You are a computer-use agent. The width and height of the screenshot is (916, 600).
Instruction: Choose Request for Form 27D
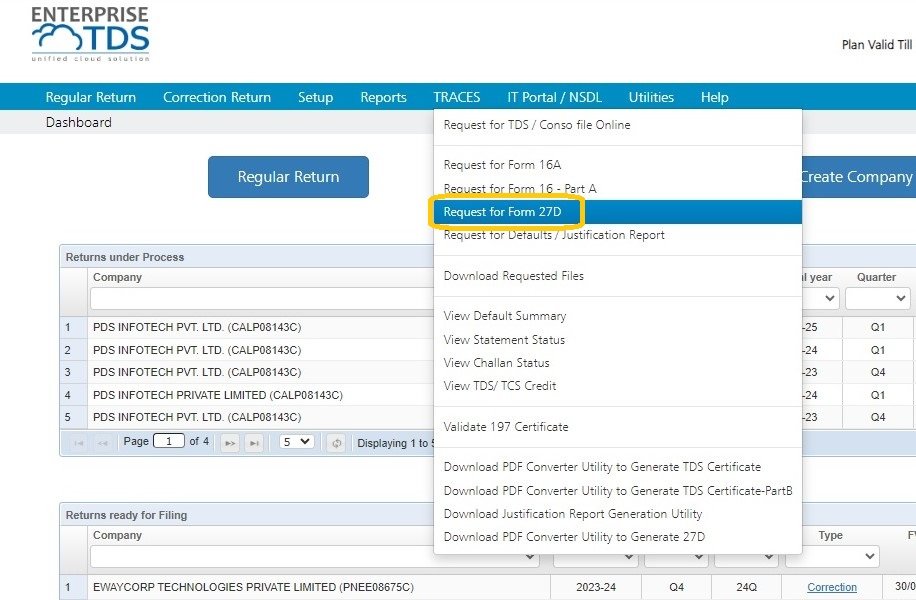tap(617, 211)
